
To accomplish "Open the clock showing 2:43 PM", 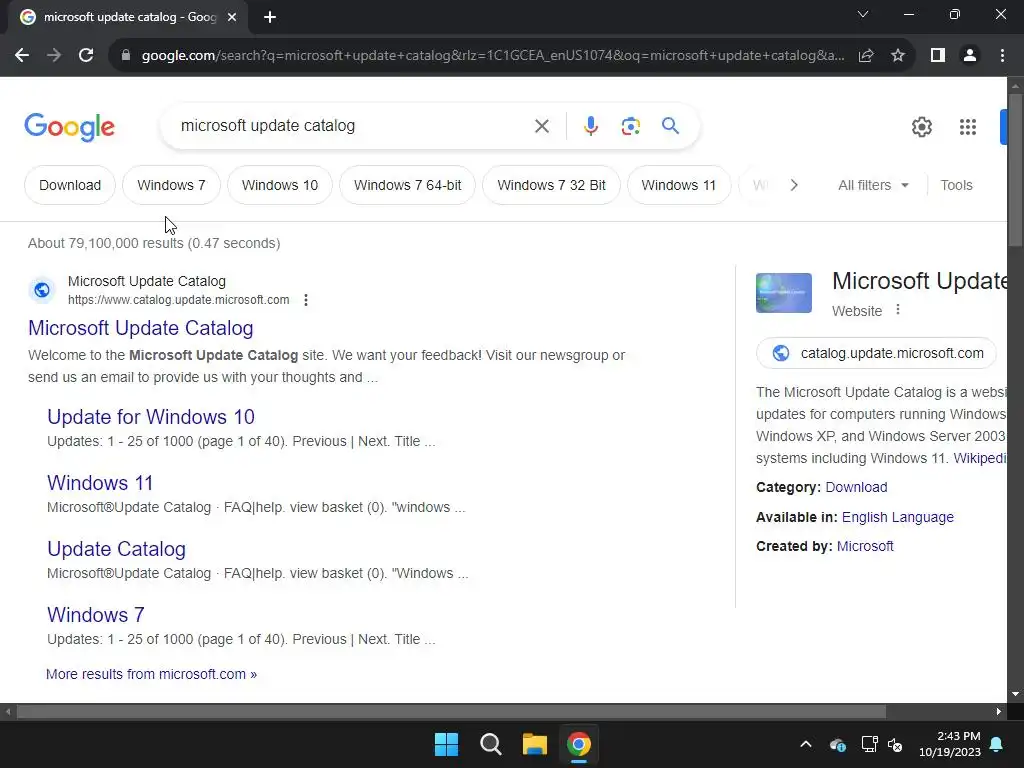I will pos(950,744).
